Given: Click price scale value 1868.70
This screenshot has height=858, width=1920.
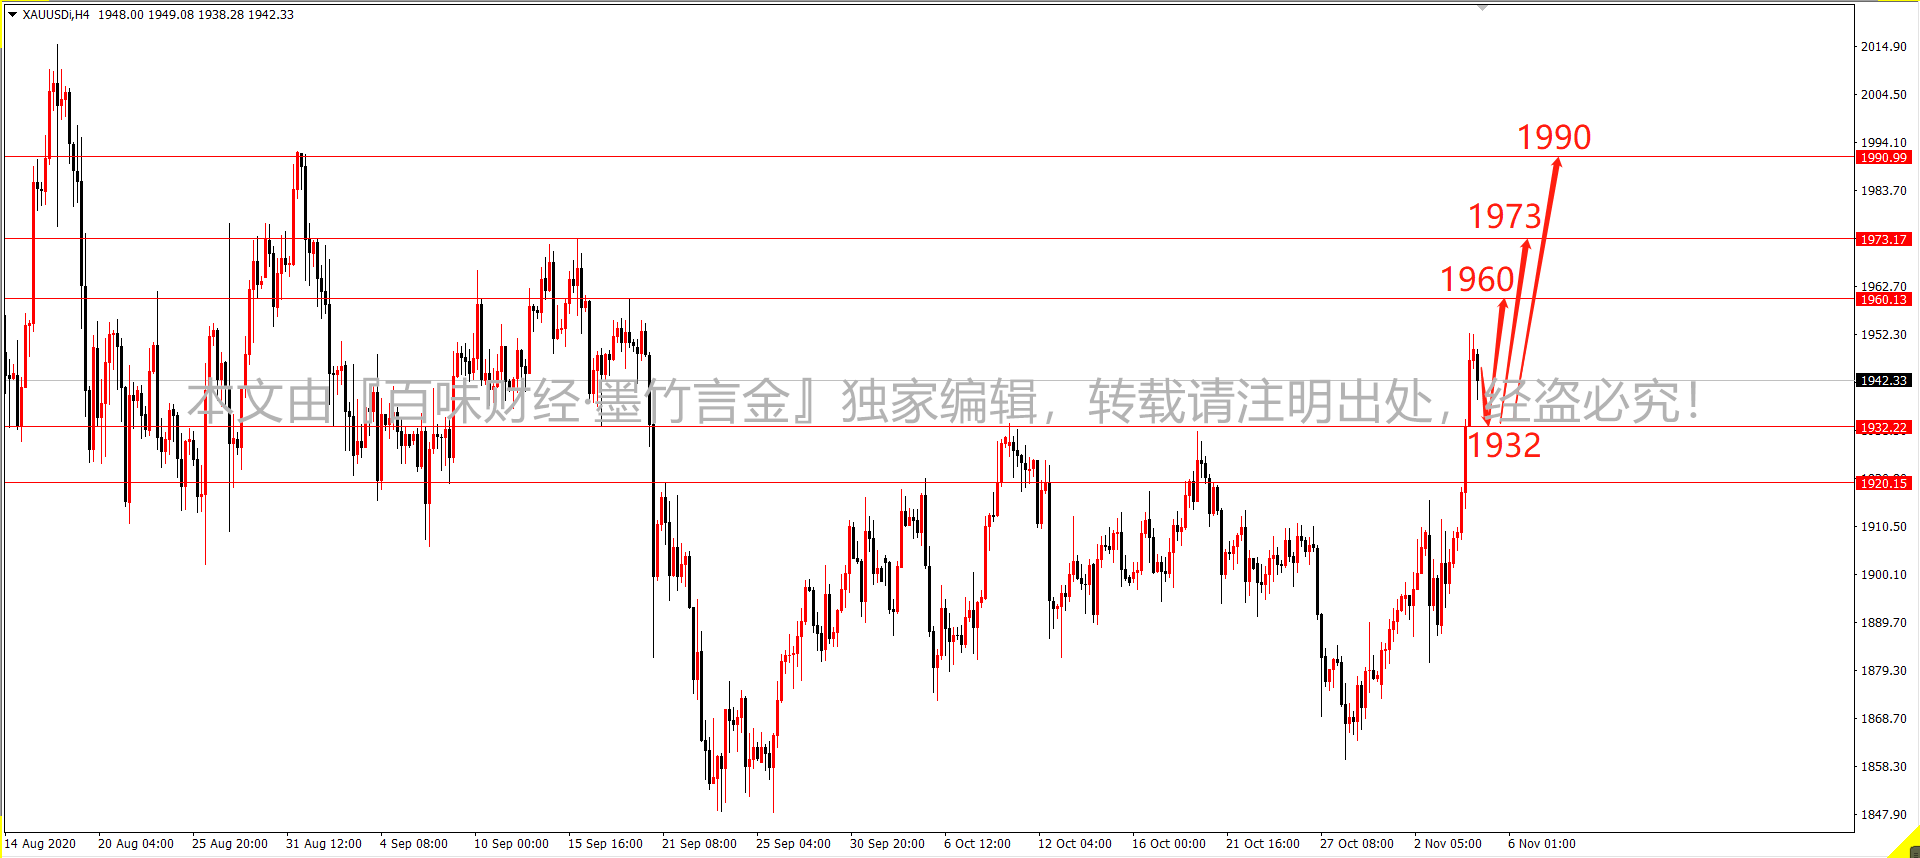Looking at the screenshot, I should (1883, 718).
